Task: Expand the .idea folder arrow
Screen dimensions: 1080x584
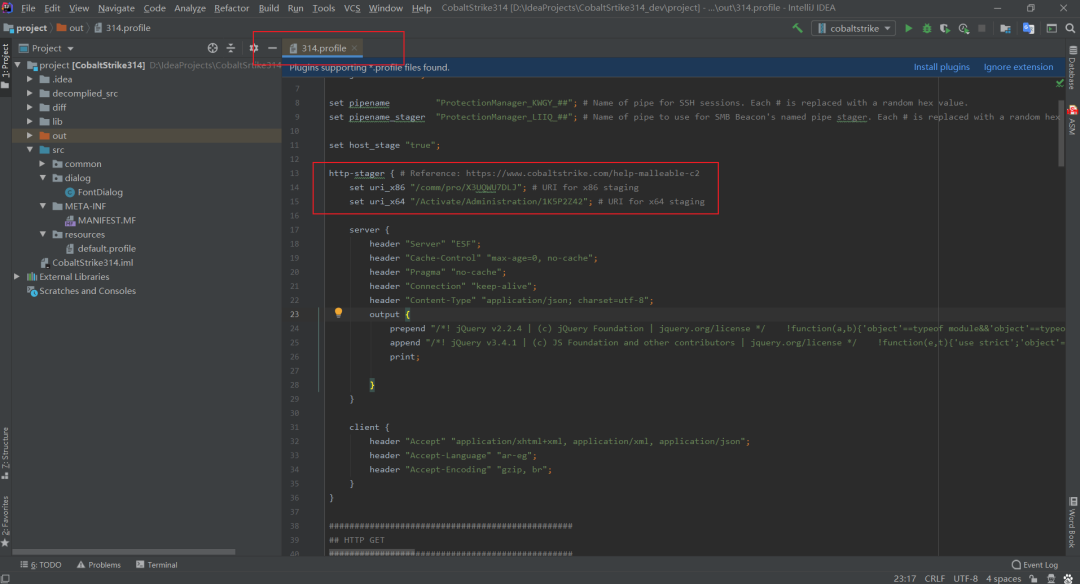Action: (x=30, y=79)
